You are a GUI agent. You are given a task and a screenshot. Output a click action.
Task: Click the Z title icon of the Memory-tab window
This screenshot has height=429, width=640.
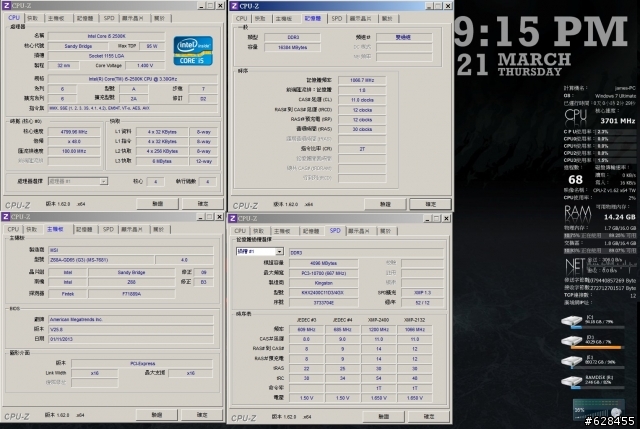click(234, 6)
